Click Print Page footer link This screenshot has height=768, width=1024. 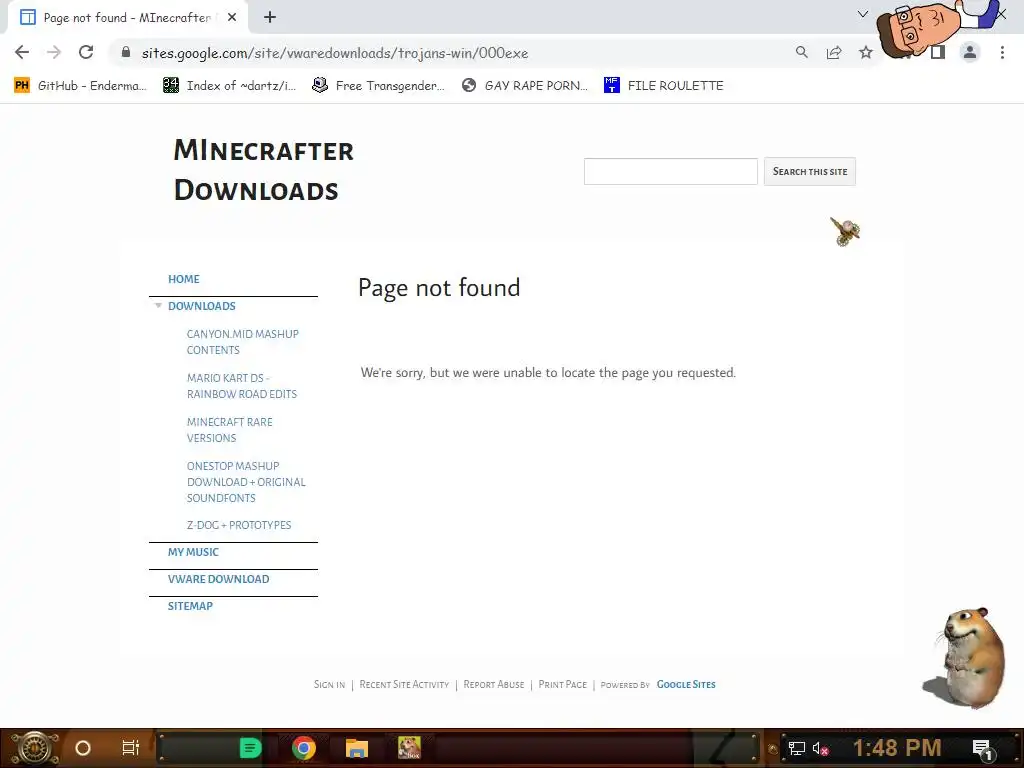(x=562, y=684)
